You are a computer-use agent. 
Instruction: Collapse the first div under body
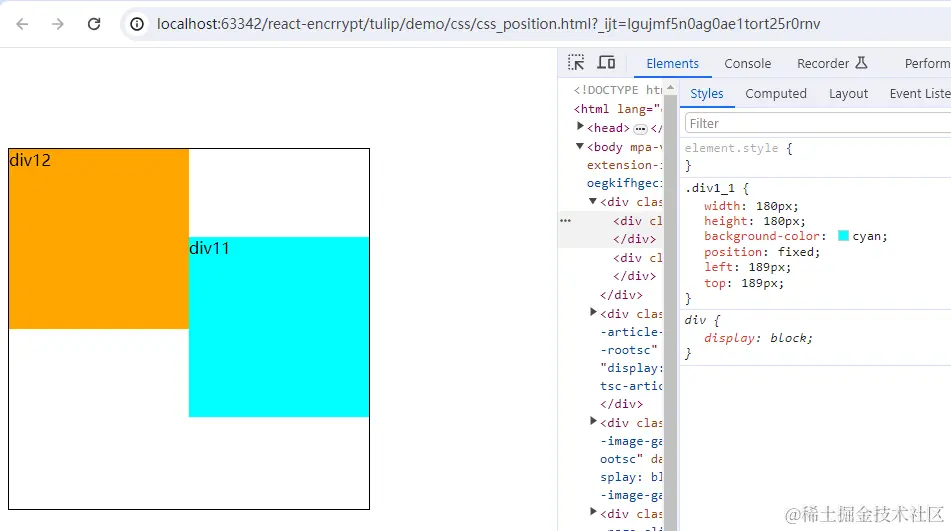593,201
